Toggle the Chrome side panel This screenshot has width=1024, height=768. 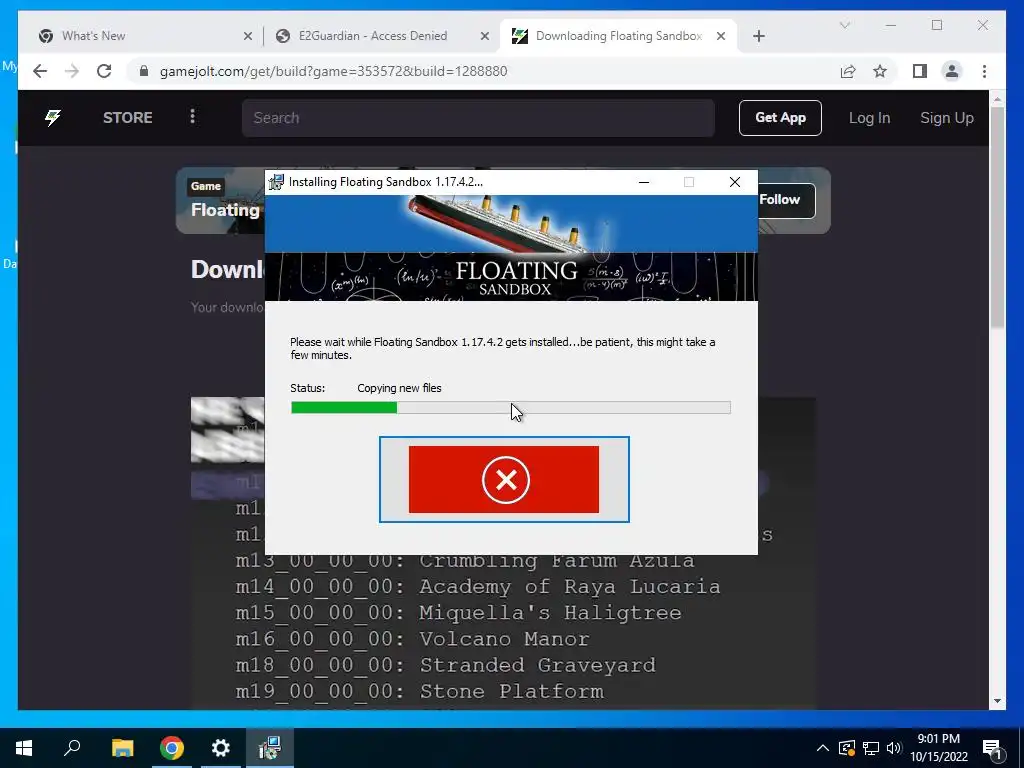click(920, 71)
